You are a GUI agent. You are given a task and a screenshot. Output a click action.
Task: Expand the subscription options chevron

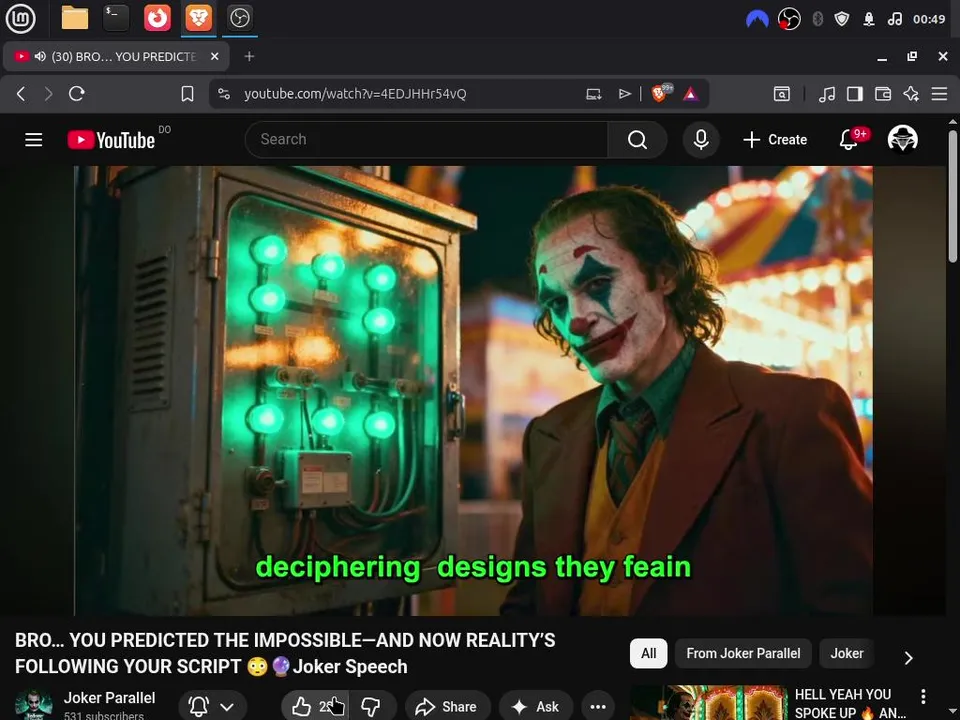(227, 707)
